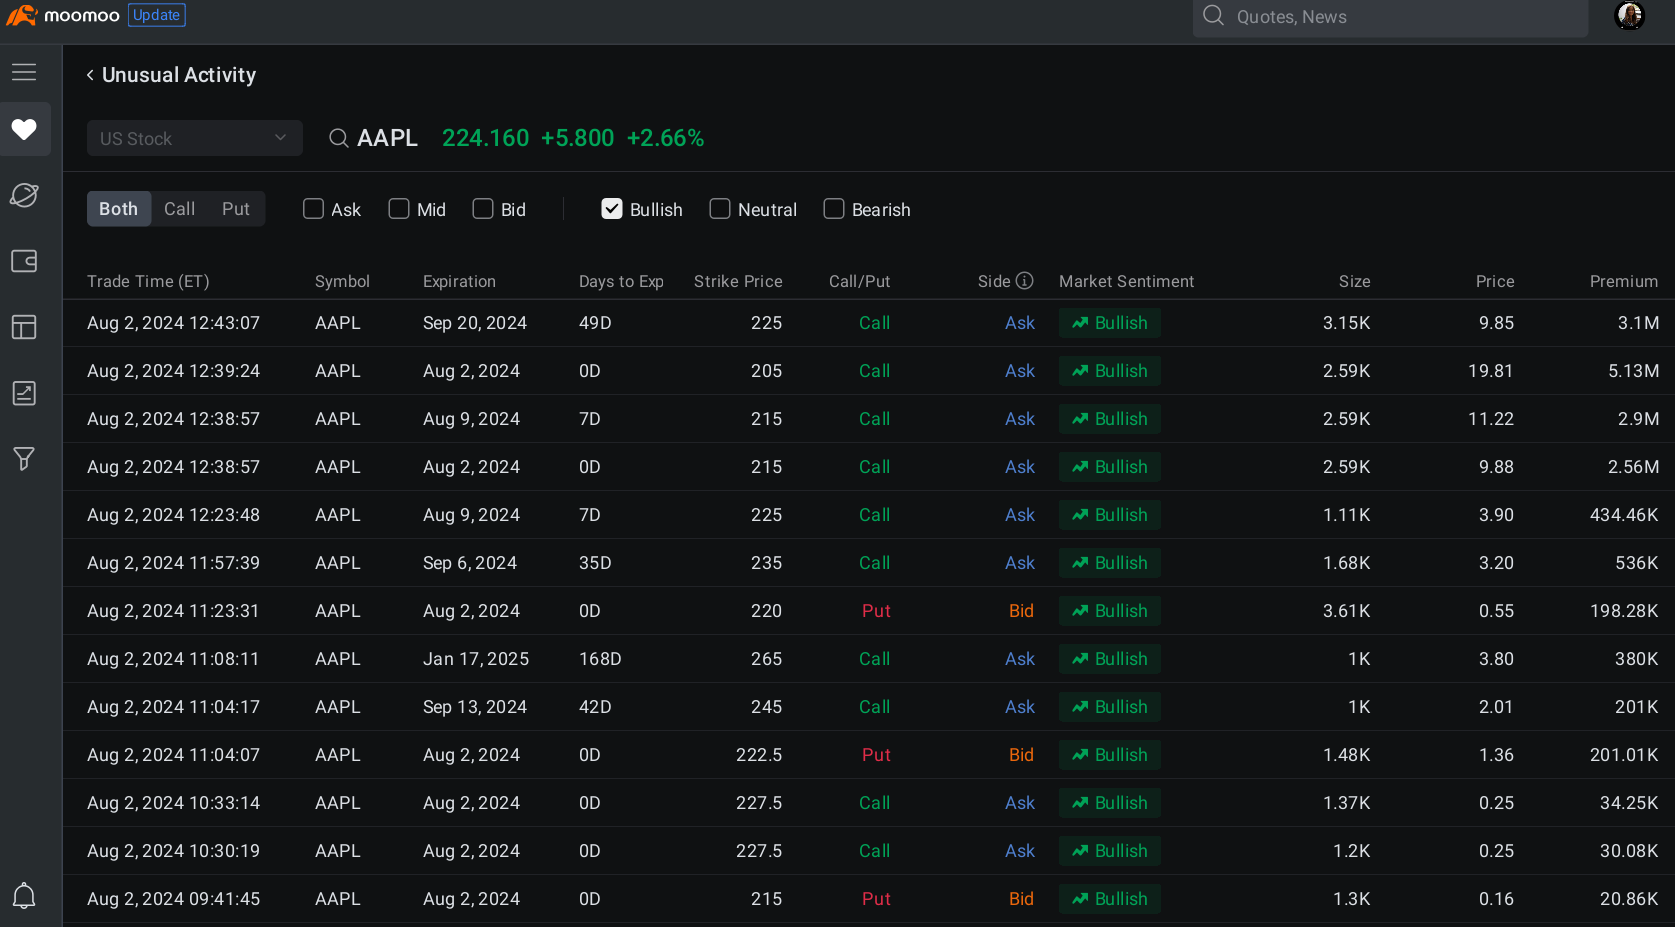This screenshot has height=927, width=1675.
Task: Click the magnifier next to AAPL
Action: pos(339,138)
